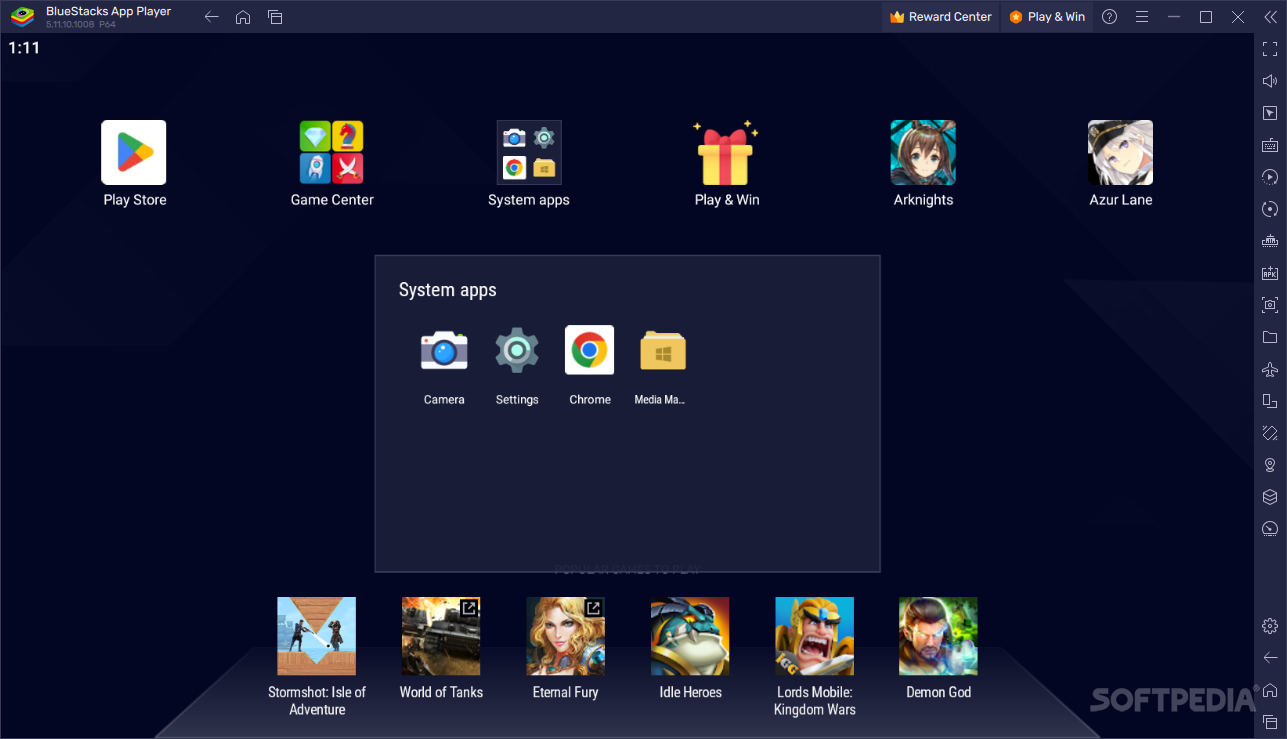Image resolution: width=1287 pixels, height=739 pixels.
Task: Open the Eternal Fury game tile
Action: coord(565,636)
